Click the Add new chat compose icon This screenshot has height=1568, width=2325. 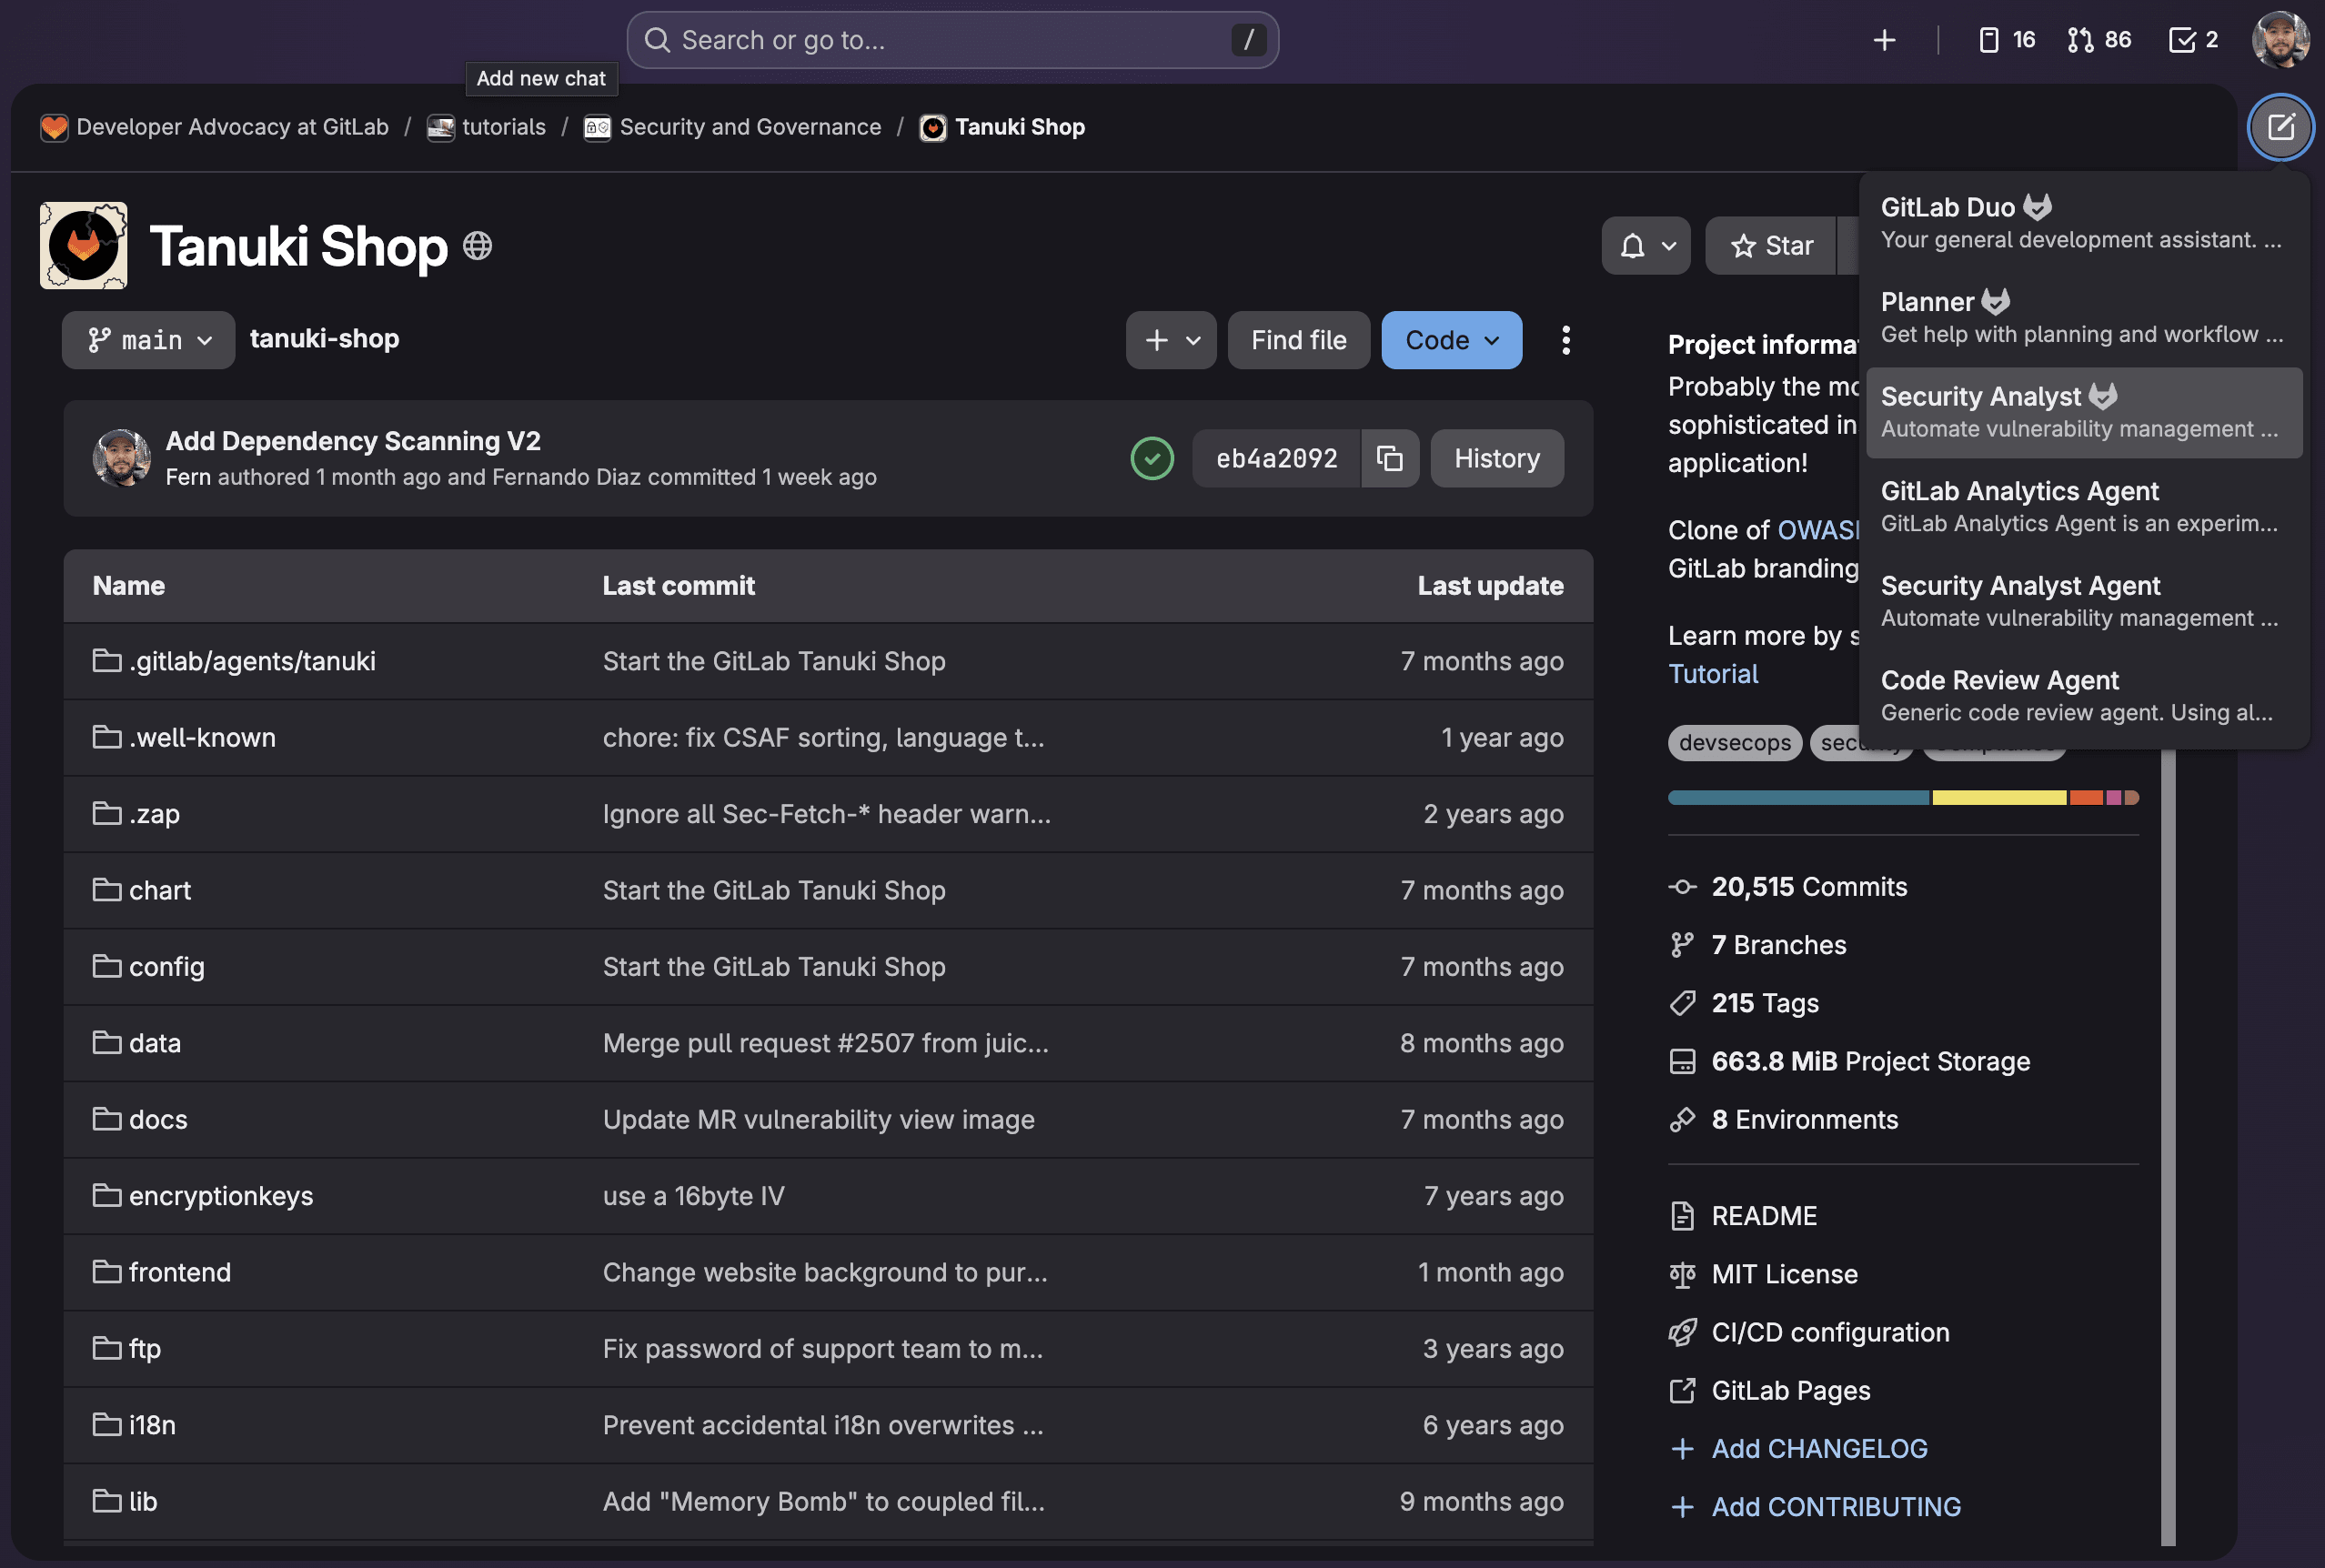click(2280, 127)
